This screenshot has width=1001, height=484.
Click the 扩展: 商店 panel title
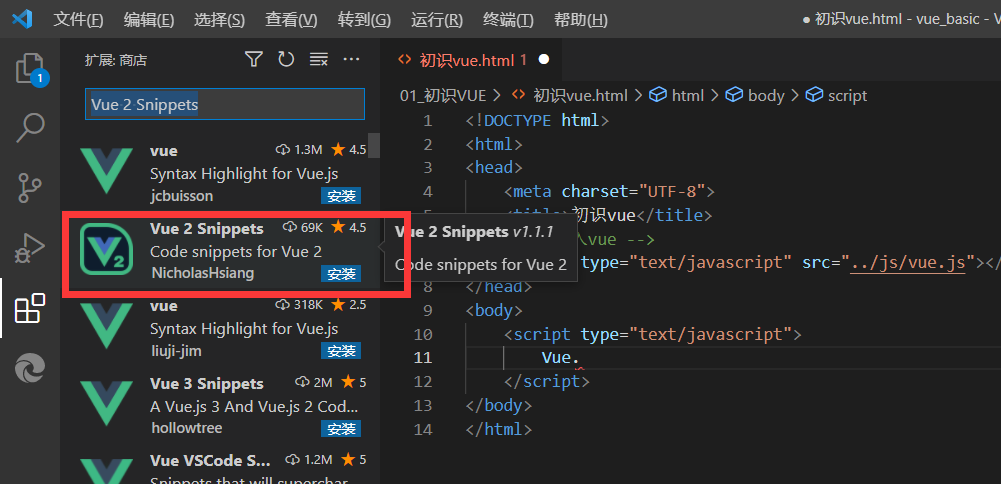click(116, 61)
